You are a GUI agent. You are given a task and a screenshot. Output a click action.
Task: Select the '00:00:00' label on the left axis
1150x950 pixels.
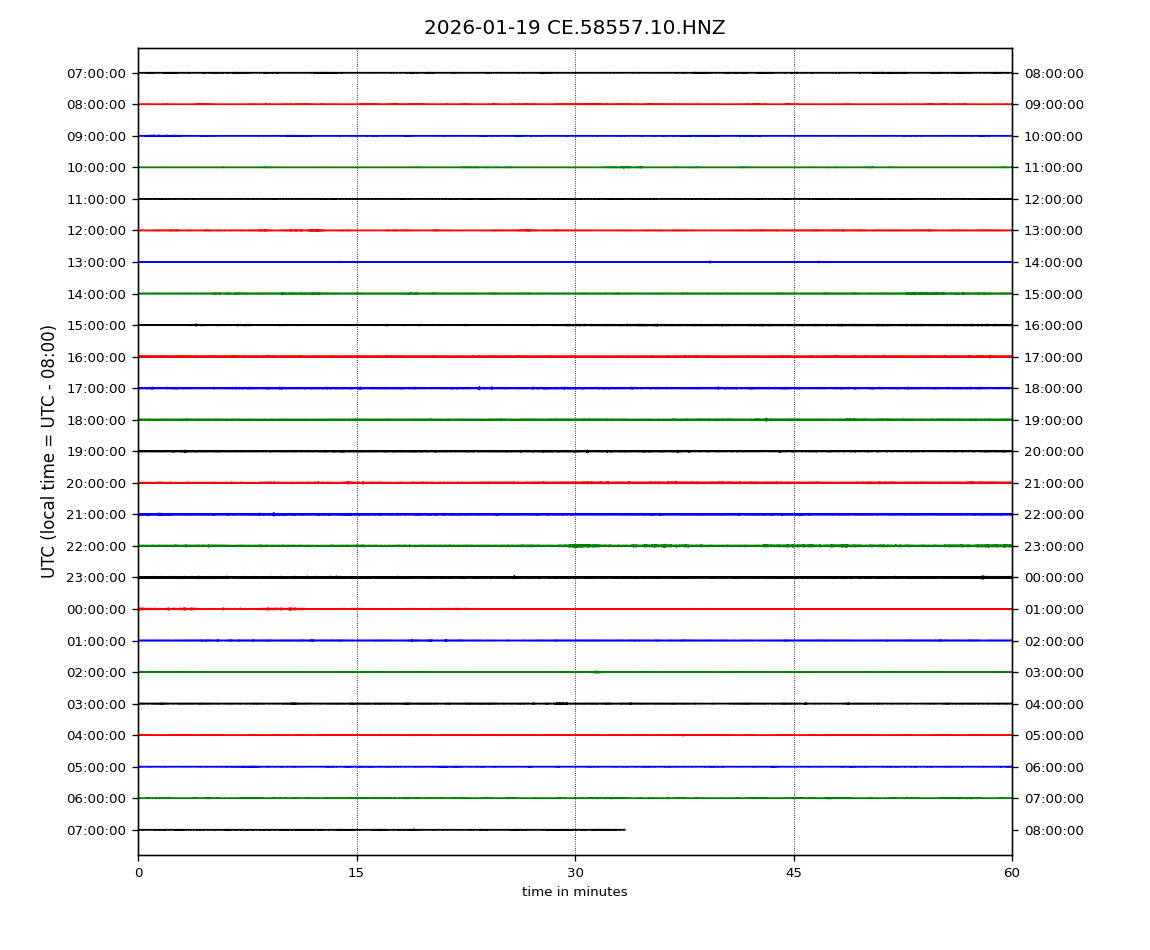(96, 609)
